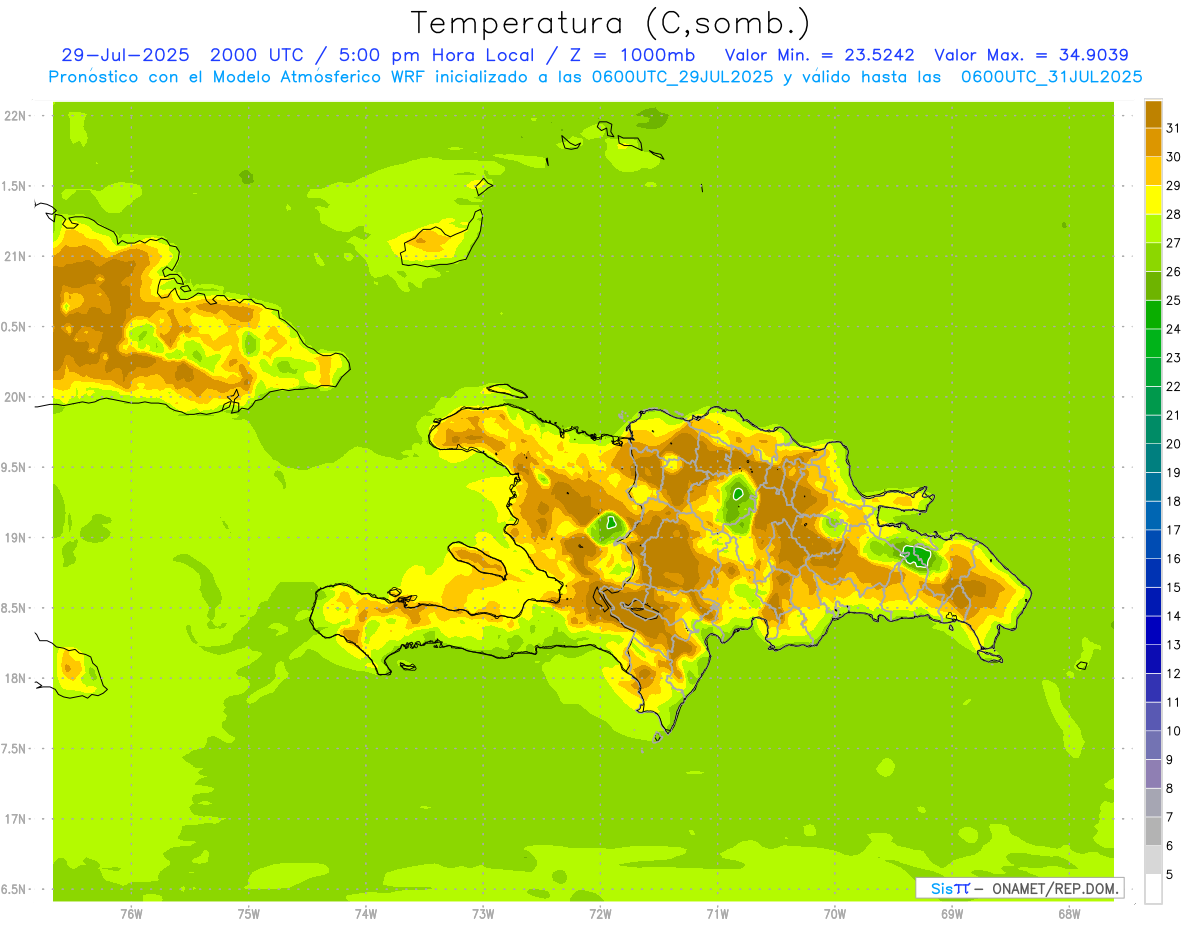Click the legend color band between 9 and 10
Viewport: 1200px width, 927px height.
pos(1153,745)
